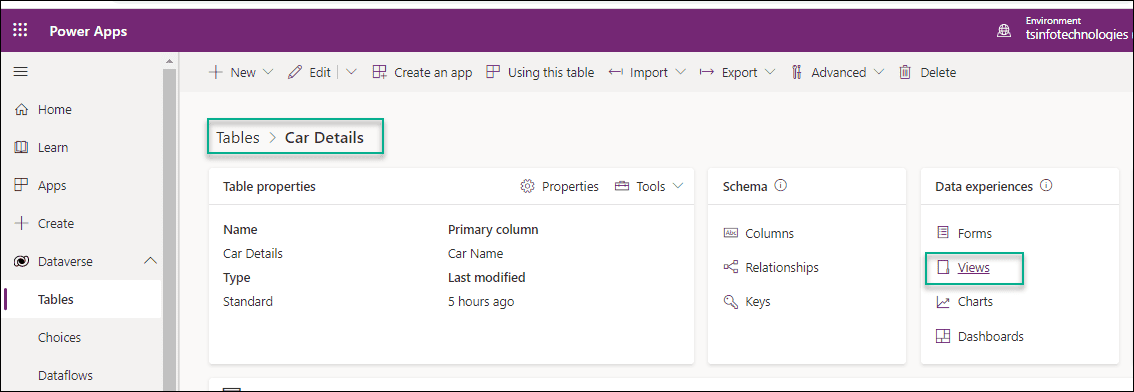Click the Create an app icon
1134x392 pixels.
[380, 72]
